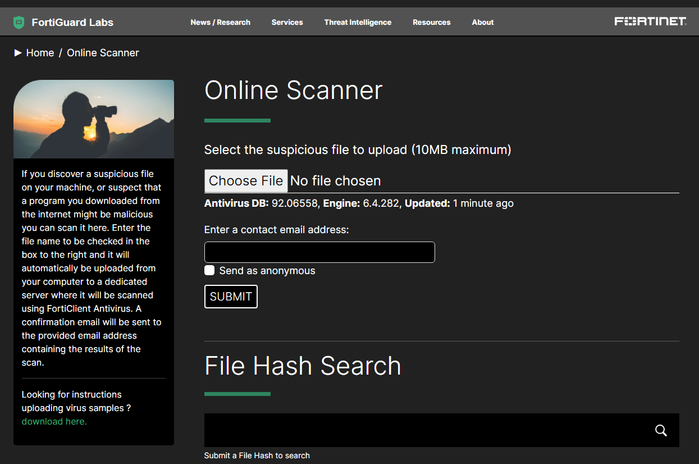Image resolution: width=699 pixels, height=464 pixels.
Task: Click into the File Hash search box
Action: click(425, 430)
